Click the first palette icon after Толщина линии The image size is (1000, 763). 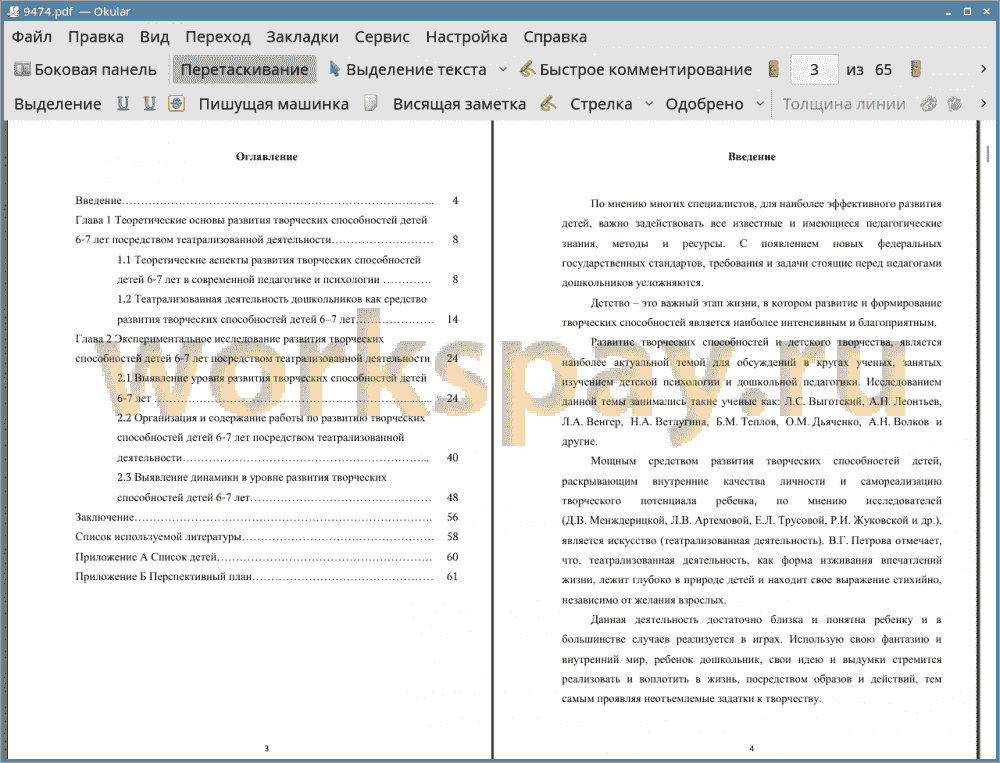(x=929, y=103)
